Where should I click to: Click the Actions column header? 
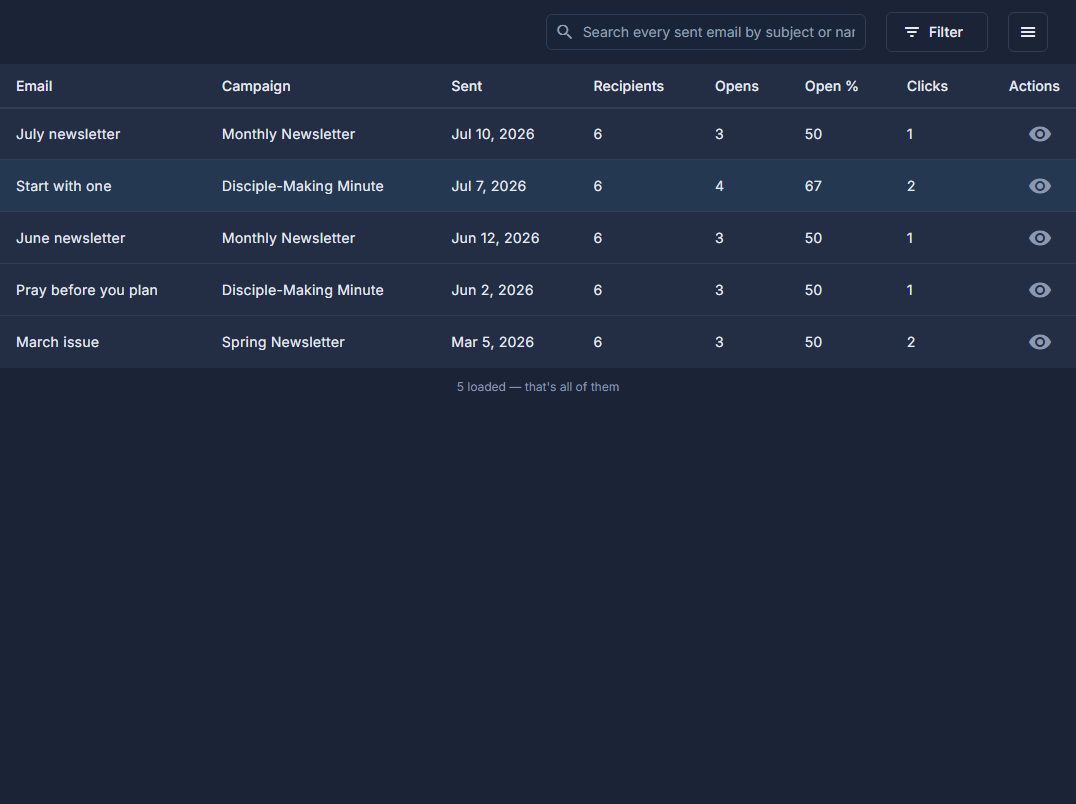click(x=1033, y=86)
